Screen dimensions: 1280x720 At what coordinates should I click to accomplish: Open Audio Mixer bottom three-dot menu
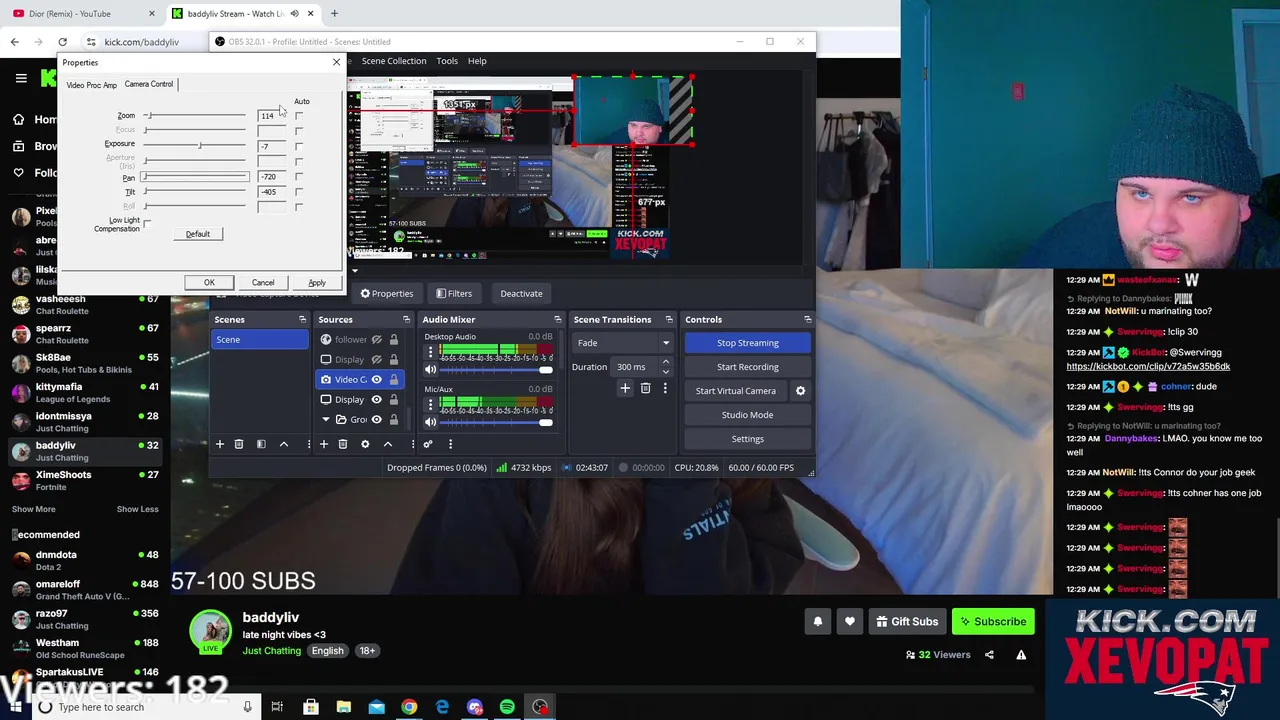[450, 444]
